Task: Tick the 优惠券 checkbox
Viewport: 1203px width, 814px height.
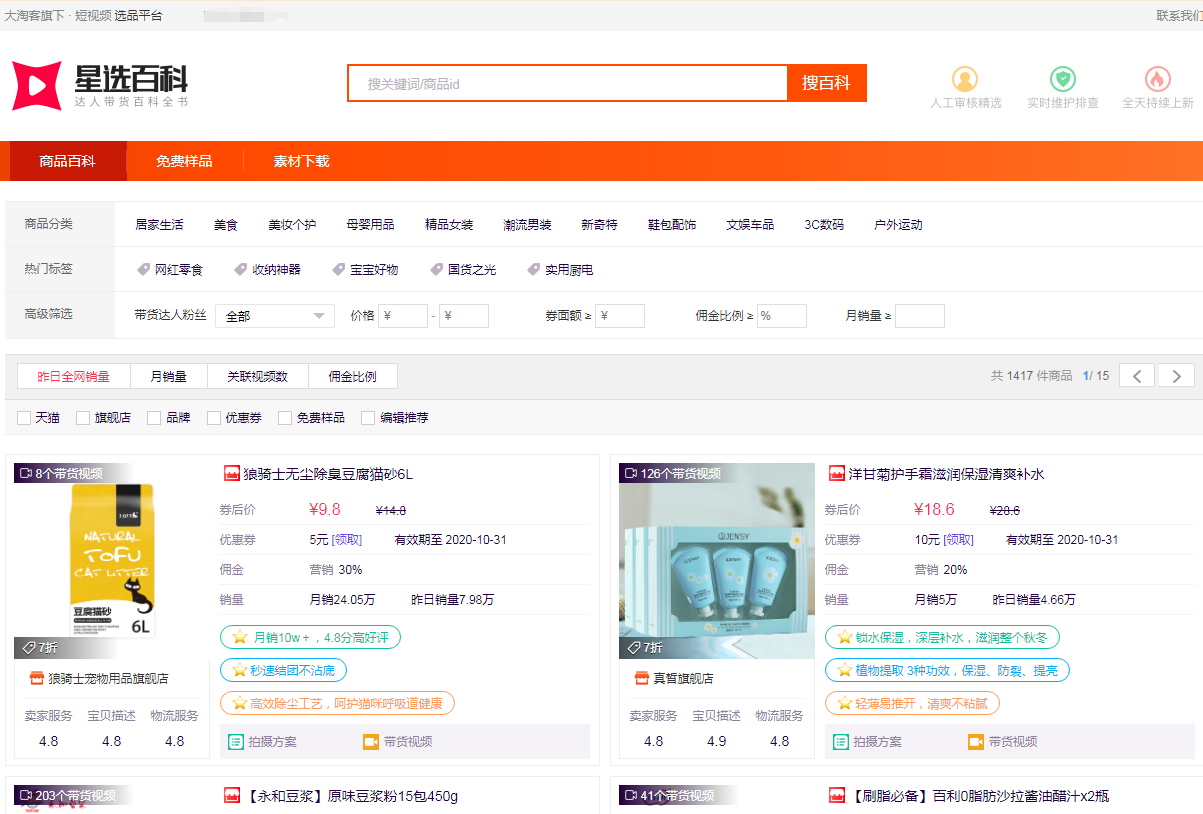Action: (214, 418)
